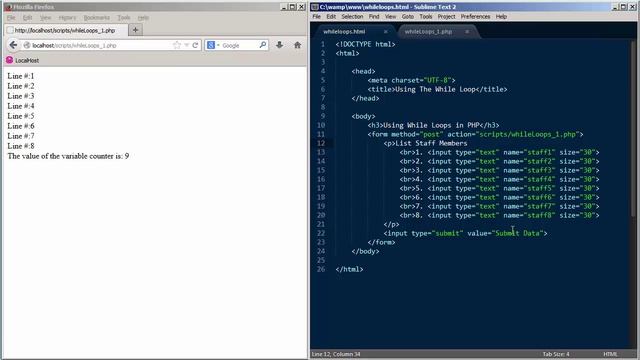Click the name="staff1" input code line
The width and height of the screenshot is (640, 360).
(499, 152)
